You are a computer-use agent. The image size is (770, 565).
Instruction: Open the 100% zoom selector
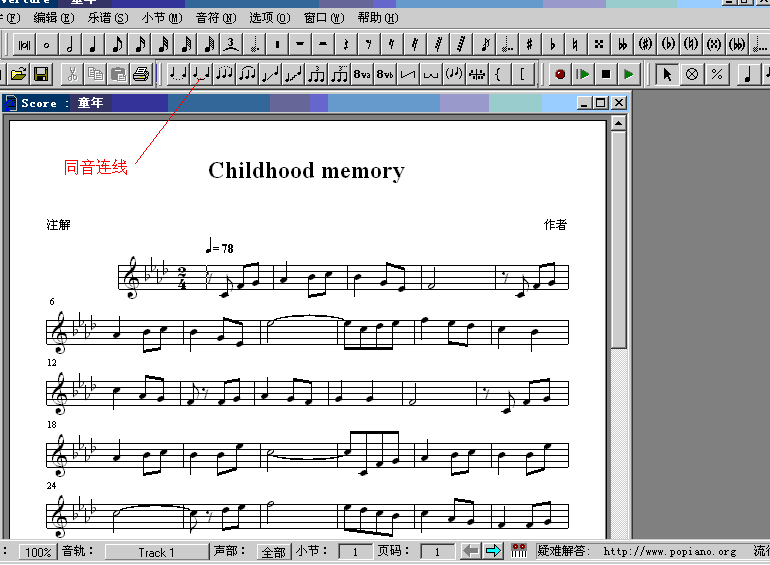(x=38, y=552)
